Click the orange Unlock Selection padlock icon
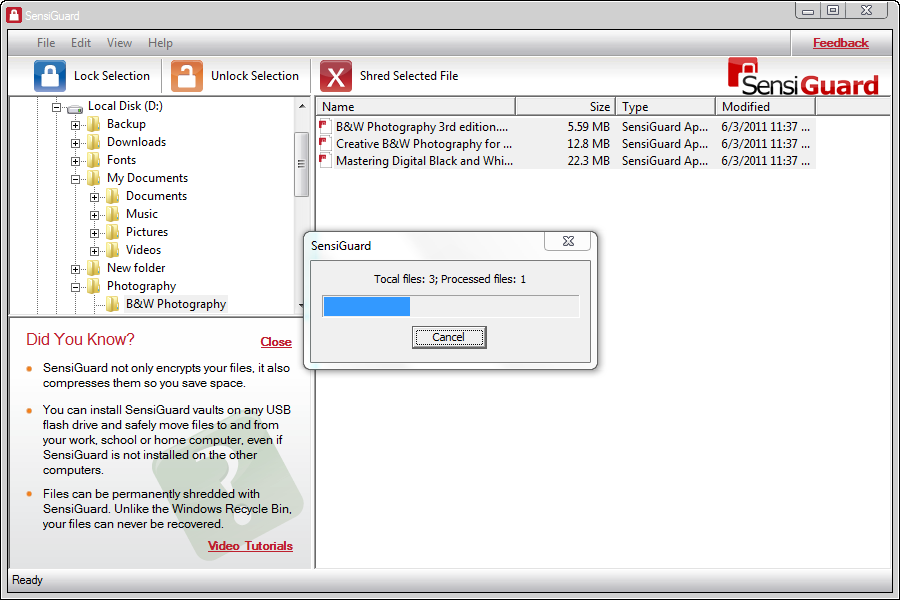900x600 pixels. coord(187,76)
